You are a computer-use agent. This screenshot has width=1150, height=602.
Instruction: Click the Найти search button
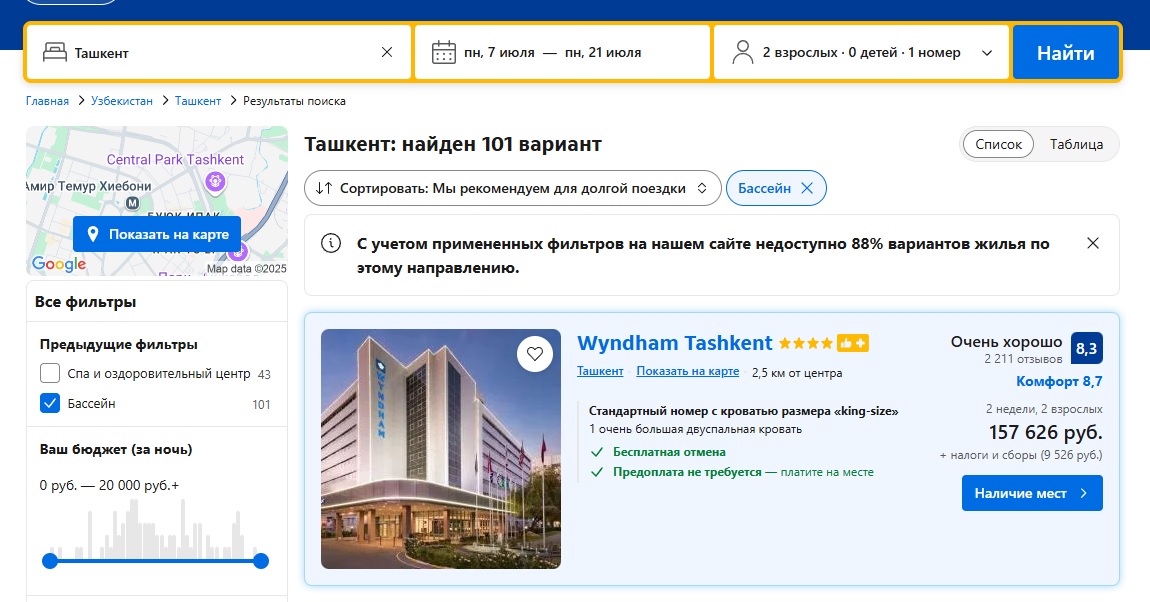pos(1066,52)
